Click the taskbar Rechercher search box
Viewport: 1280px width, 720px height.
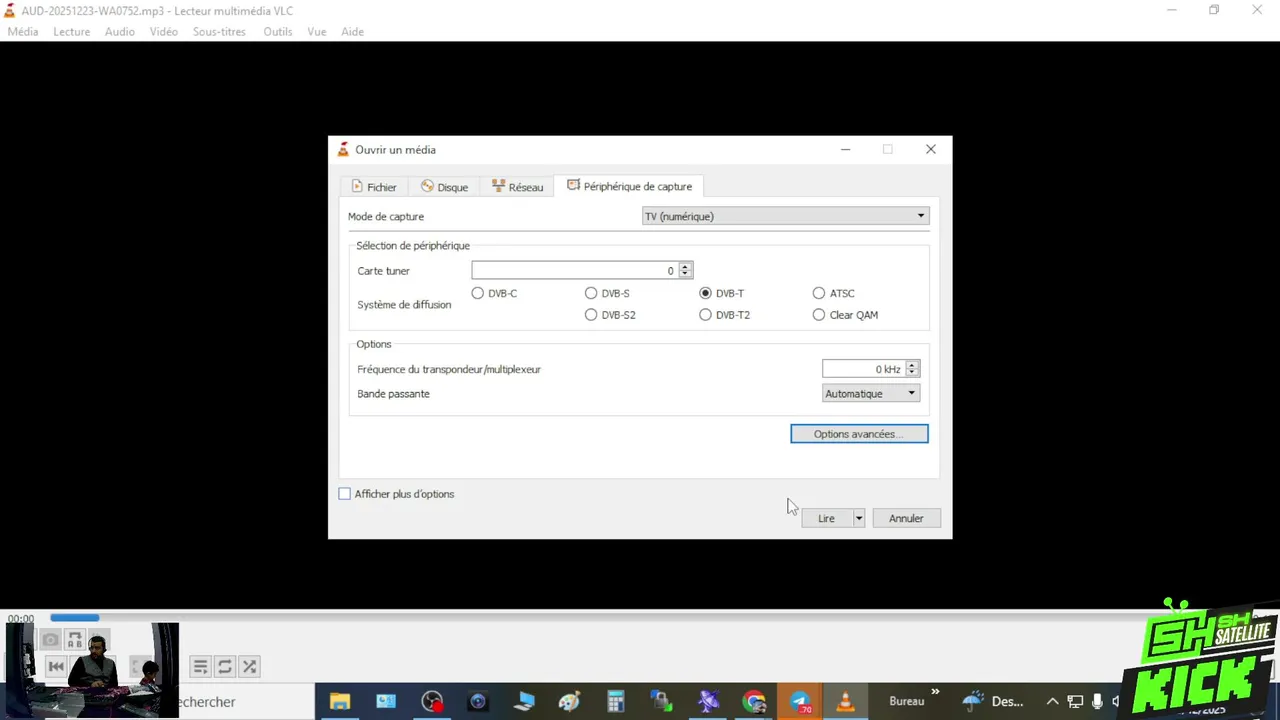(245, 702)
